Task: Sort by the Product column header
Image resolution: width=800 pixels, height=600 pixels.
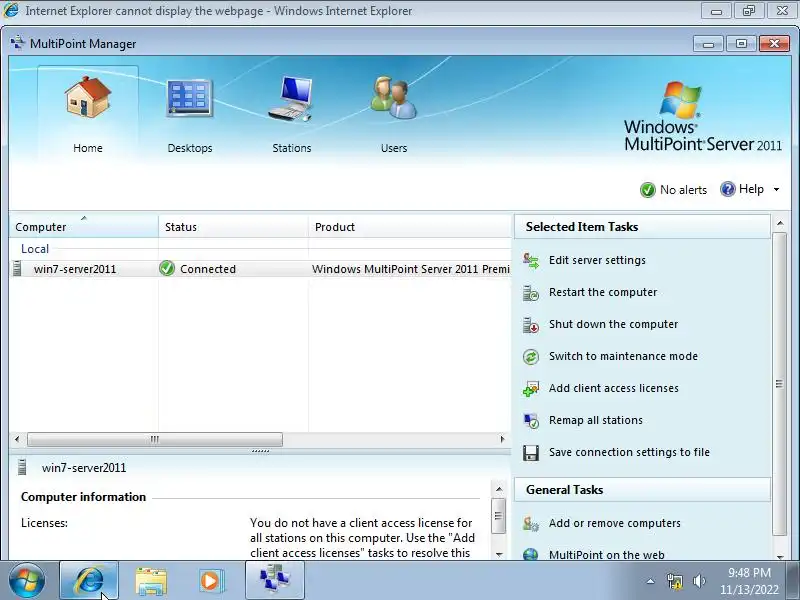Action: 410,227
